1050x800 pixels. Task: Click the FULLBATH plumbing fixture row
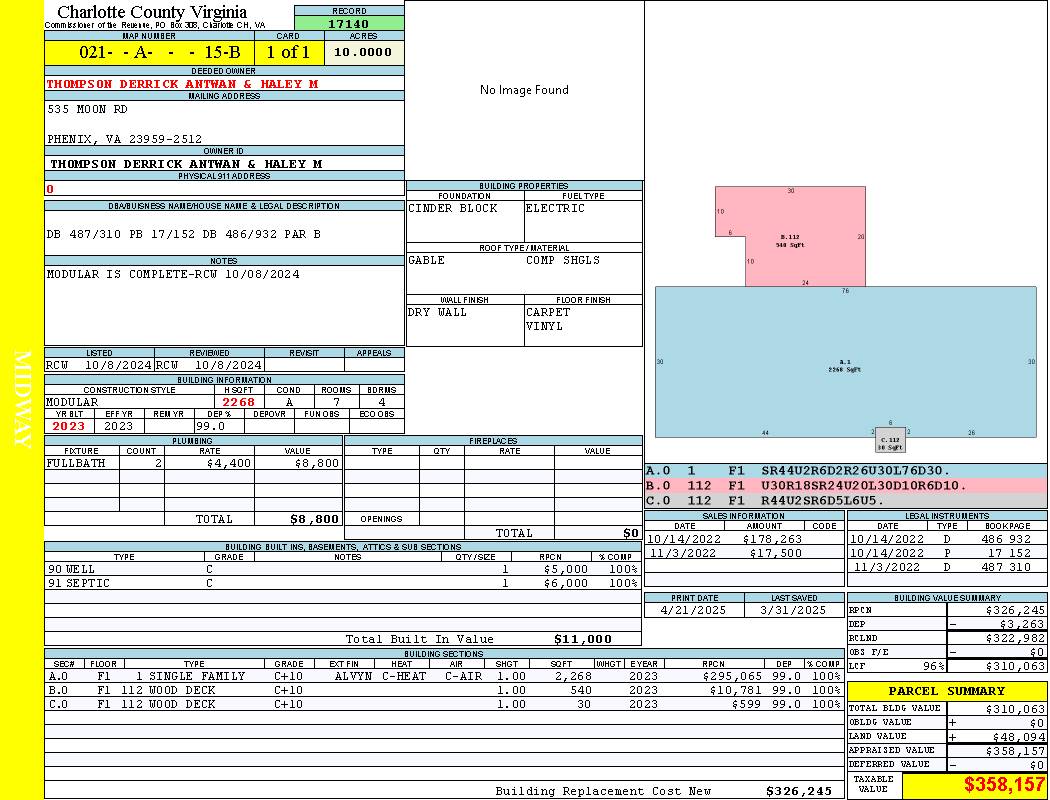tap(194, 463)
